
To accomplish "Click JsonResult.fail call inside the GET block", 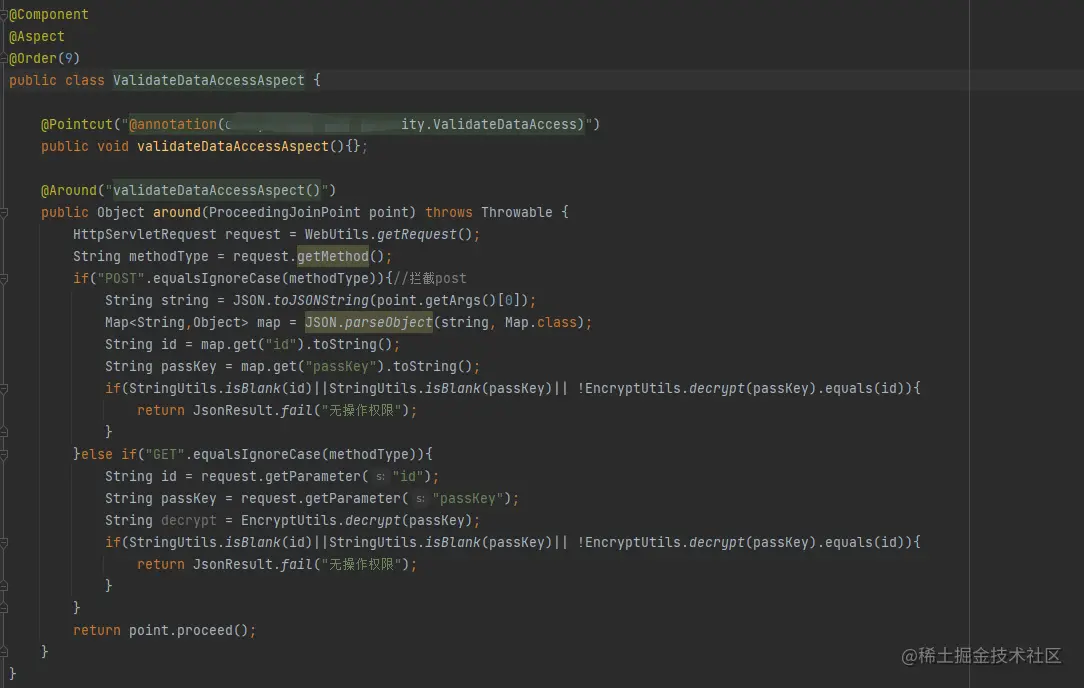I will tap(253, 565).
